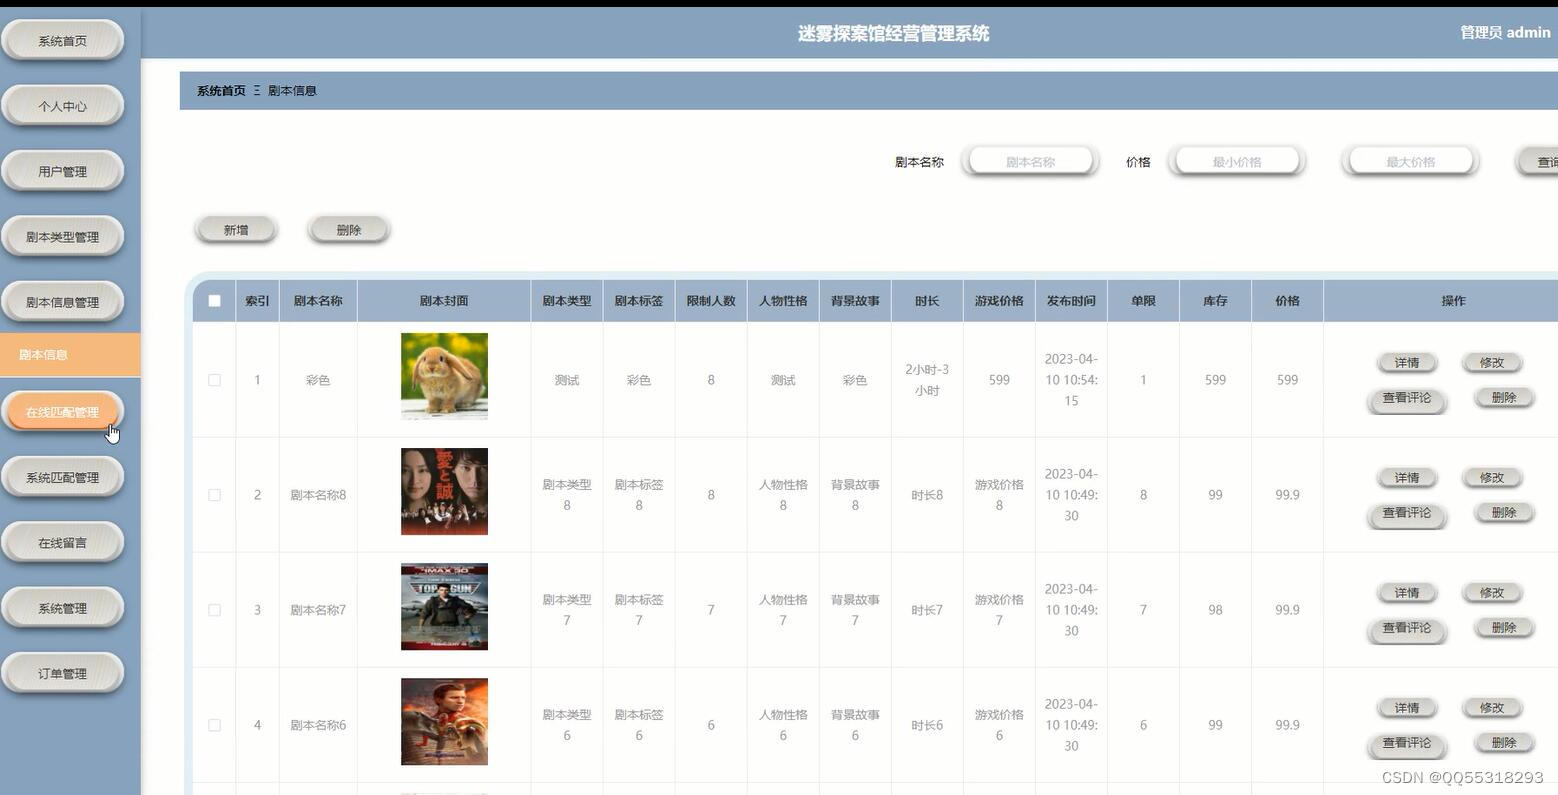Open 系统首页 in the sidebar

(62, 41)
